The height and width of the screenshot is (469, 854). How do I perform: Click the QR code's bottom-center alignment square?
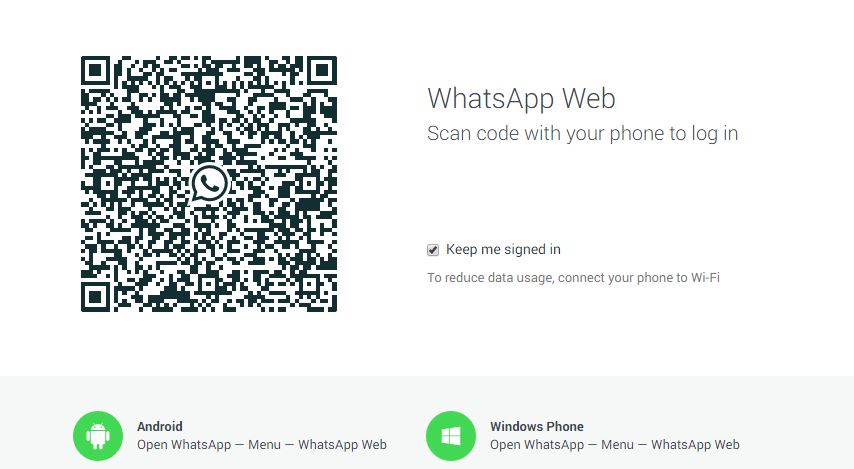[x=209, y=284]
